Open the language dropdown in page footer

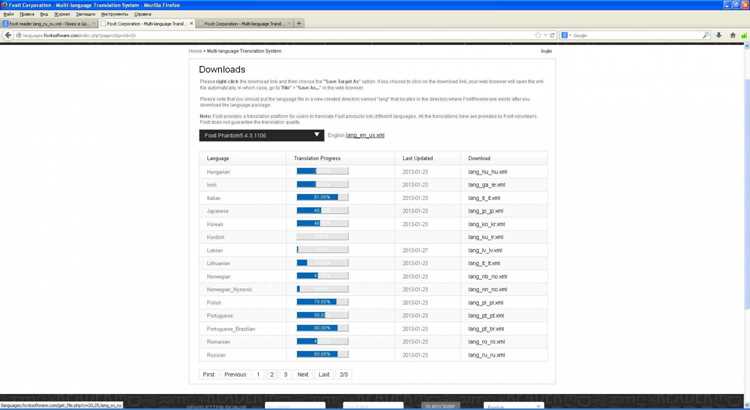514,406
